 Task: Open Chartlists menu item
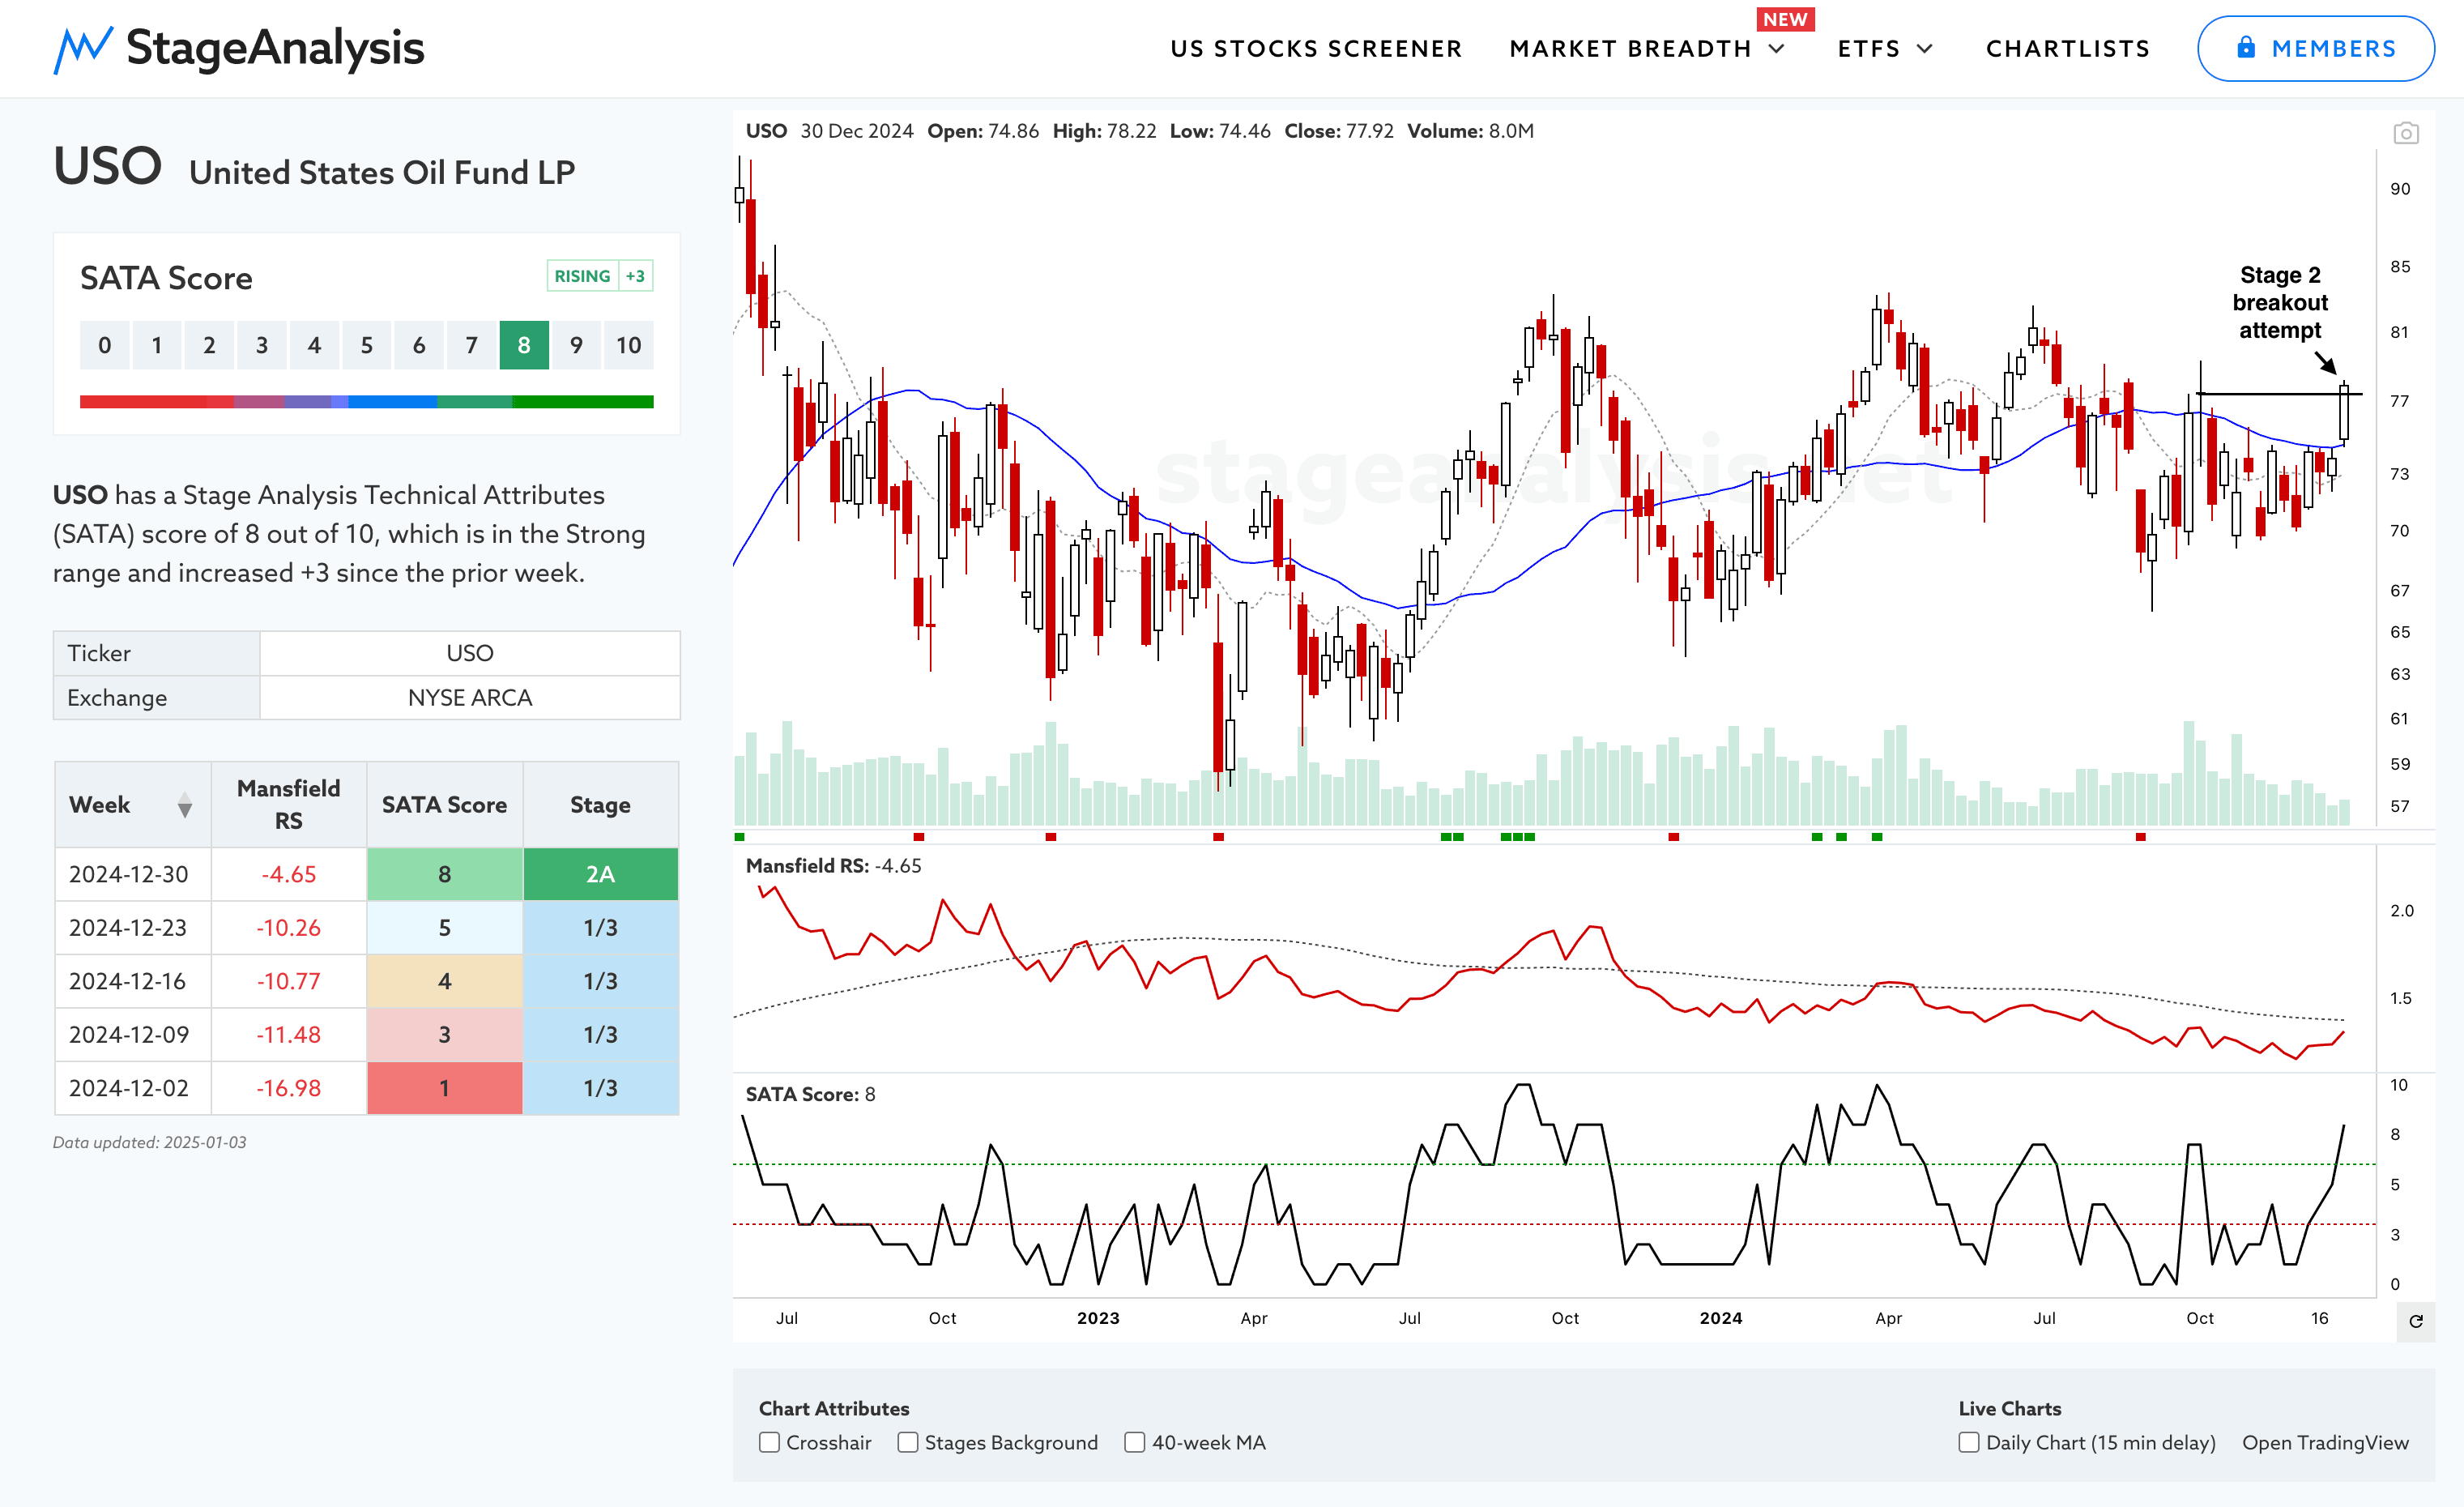click(2067, 48)
